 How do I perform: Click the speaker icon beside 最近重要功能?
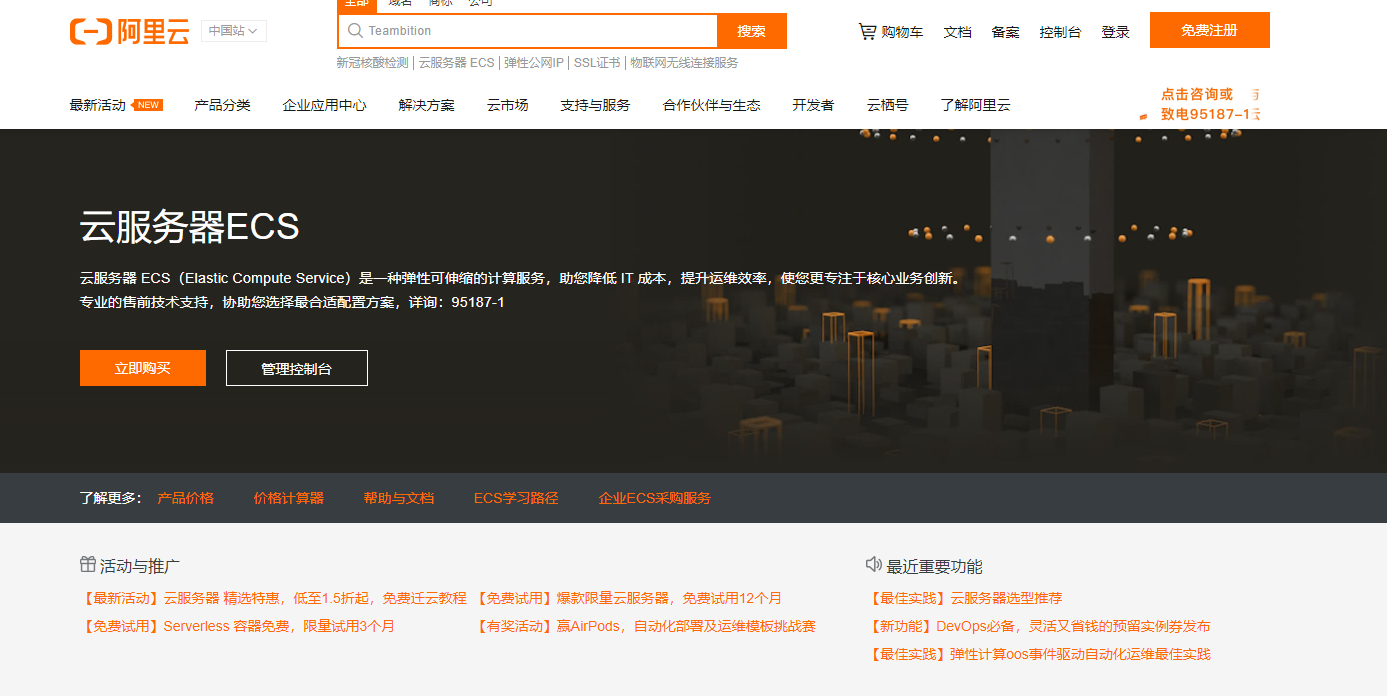click(x=873, y=564)
